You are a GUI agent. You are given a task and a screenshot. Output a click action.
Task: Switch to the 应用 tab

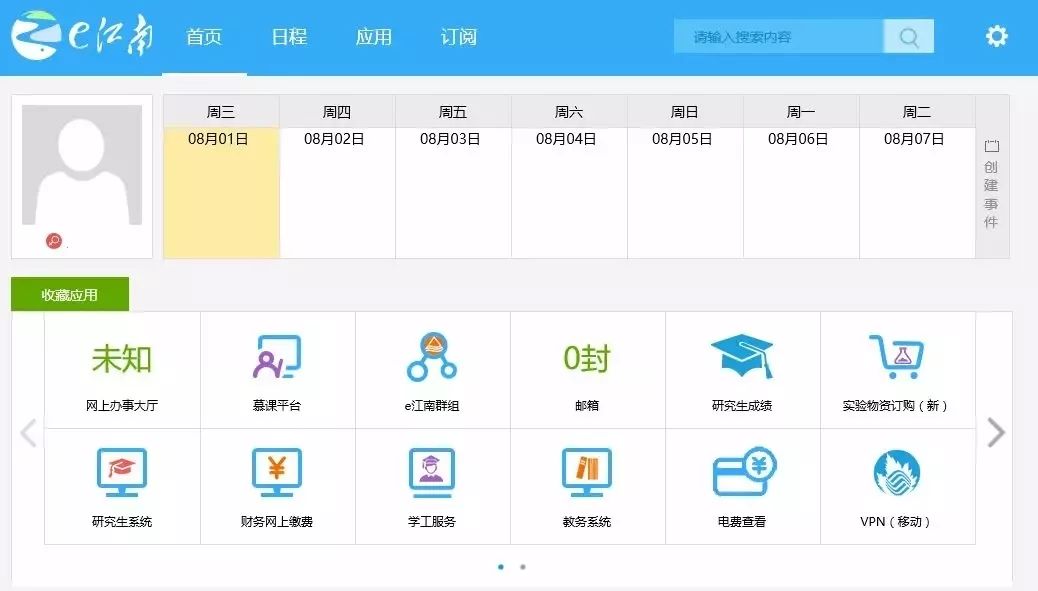click(372, 36)
